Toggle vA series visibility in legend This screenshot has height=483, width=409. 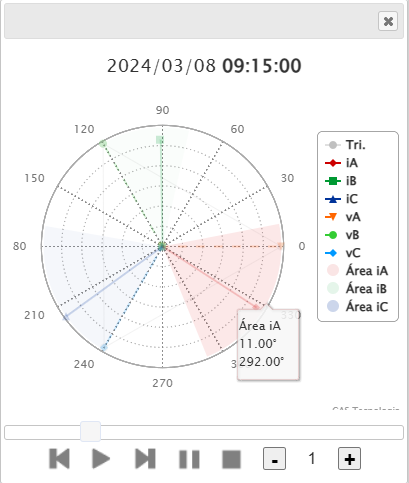pyautogui.click(x=343, y=217)
